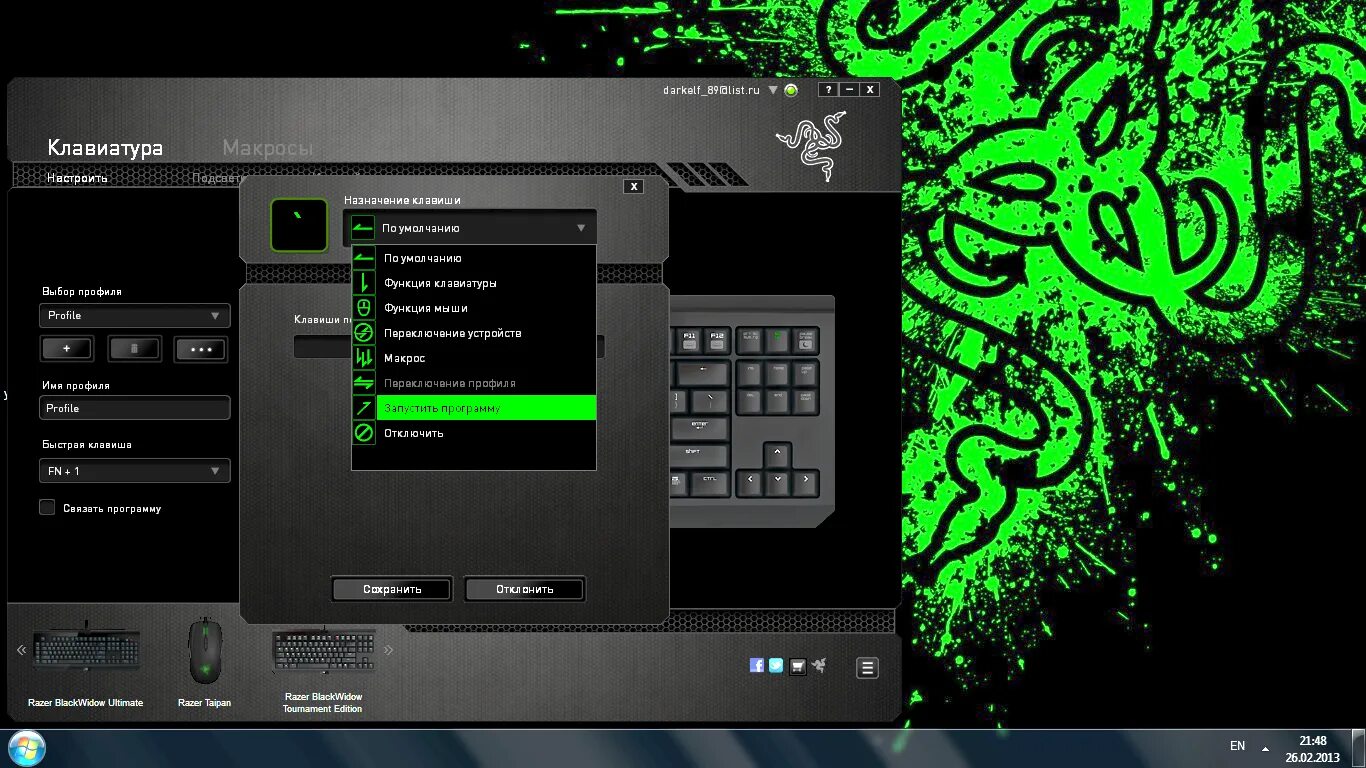Image resolution: width=1366 pixels, height=768 pixels.
Task: Click the green online status indicator
Action: click(791, 90)
